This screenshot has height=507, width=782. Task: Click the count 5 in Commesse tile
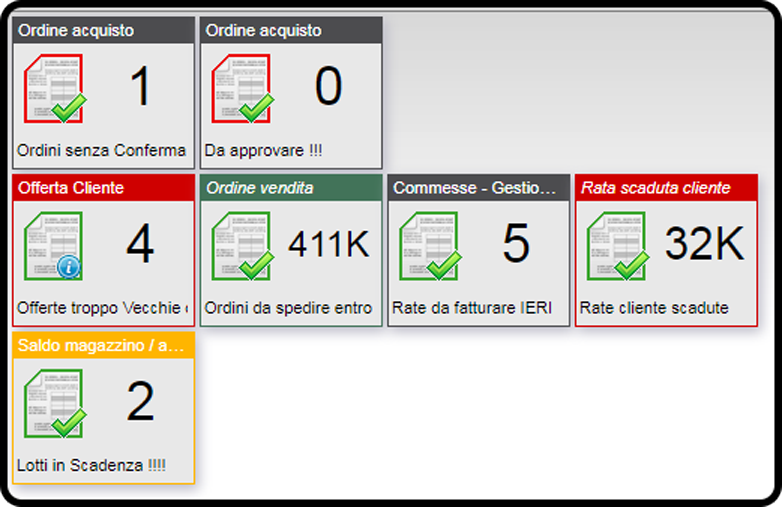tap(516, 244)
